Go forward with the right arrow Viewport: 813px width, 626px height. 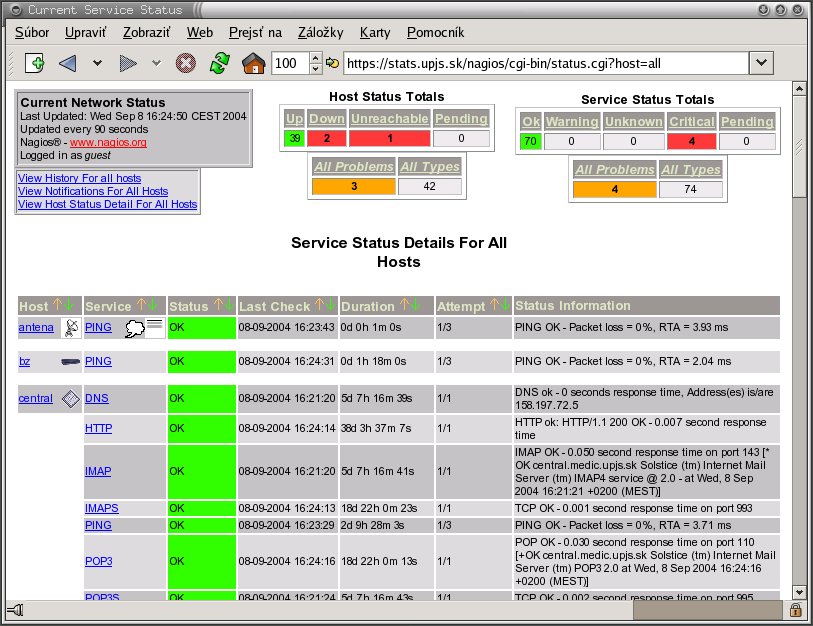(x=128, y=64)
